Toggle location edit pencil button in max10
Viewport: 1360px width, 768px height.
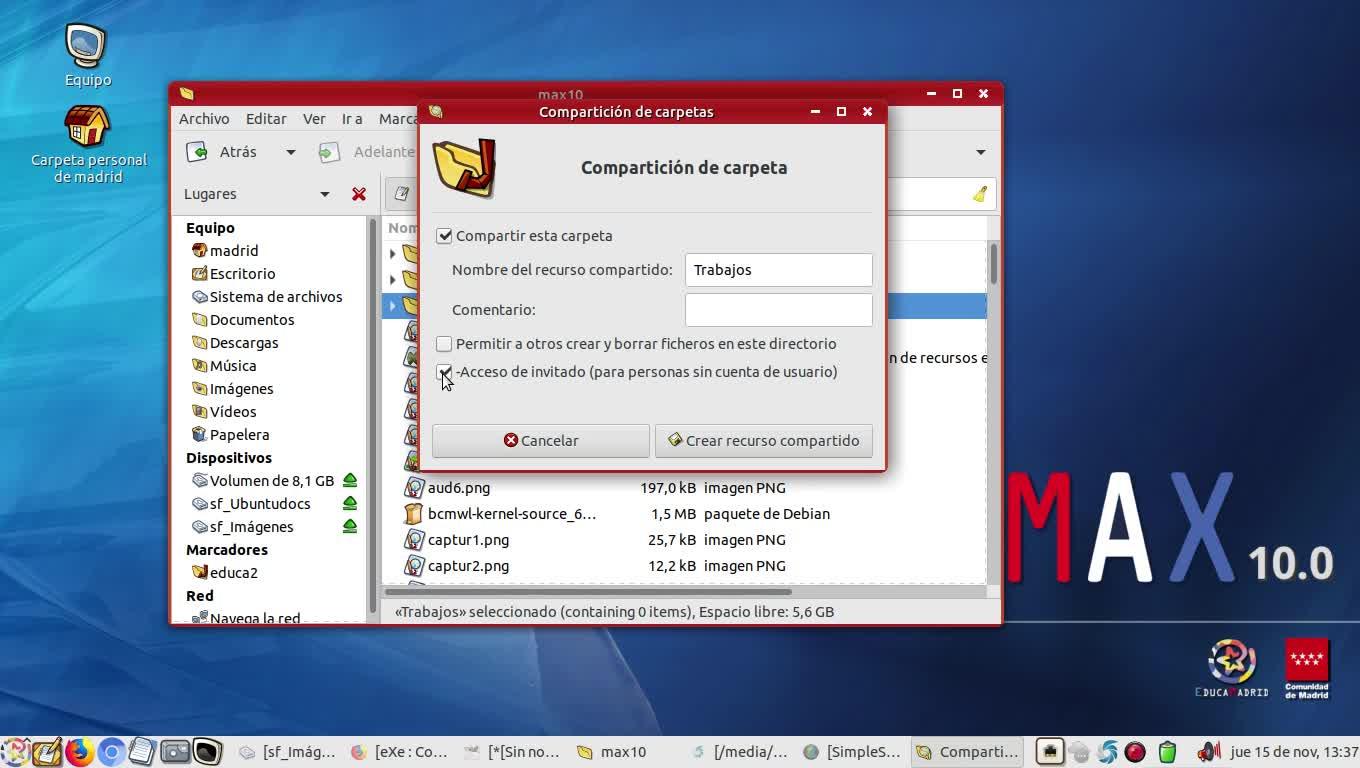402,194
